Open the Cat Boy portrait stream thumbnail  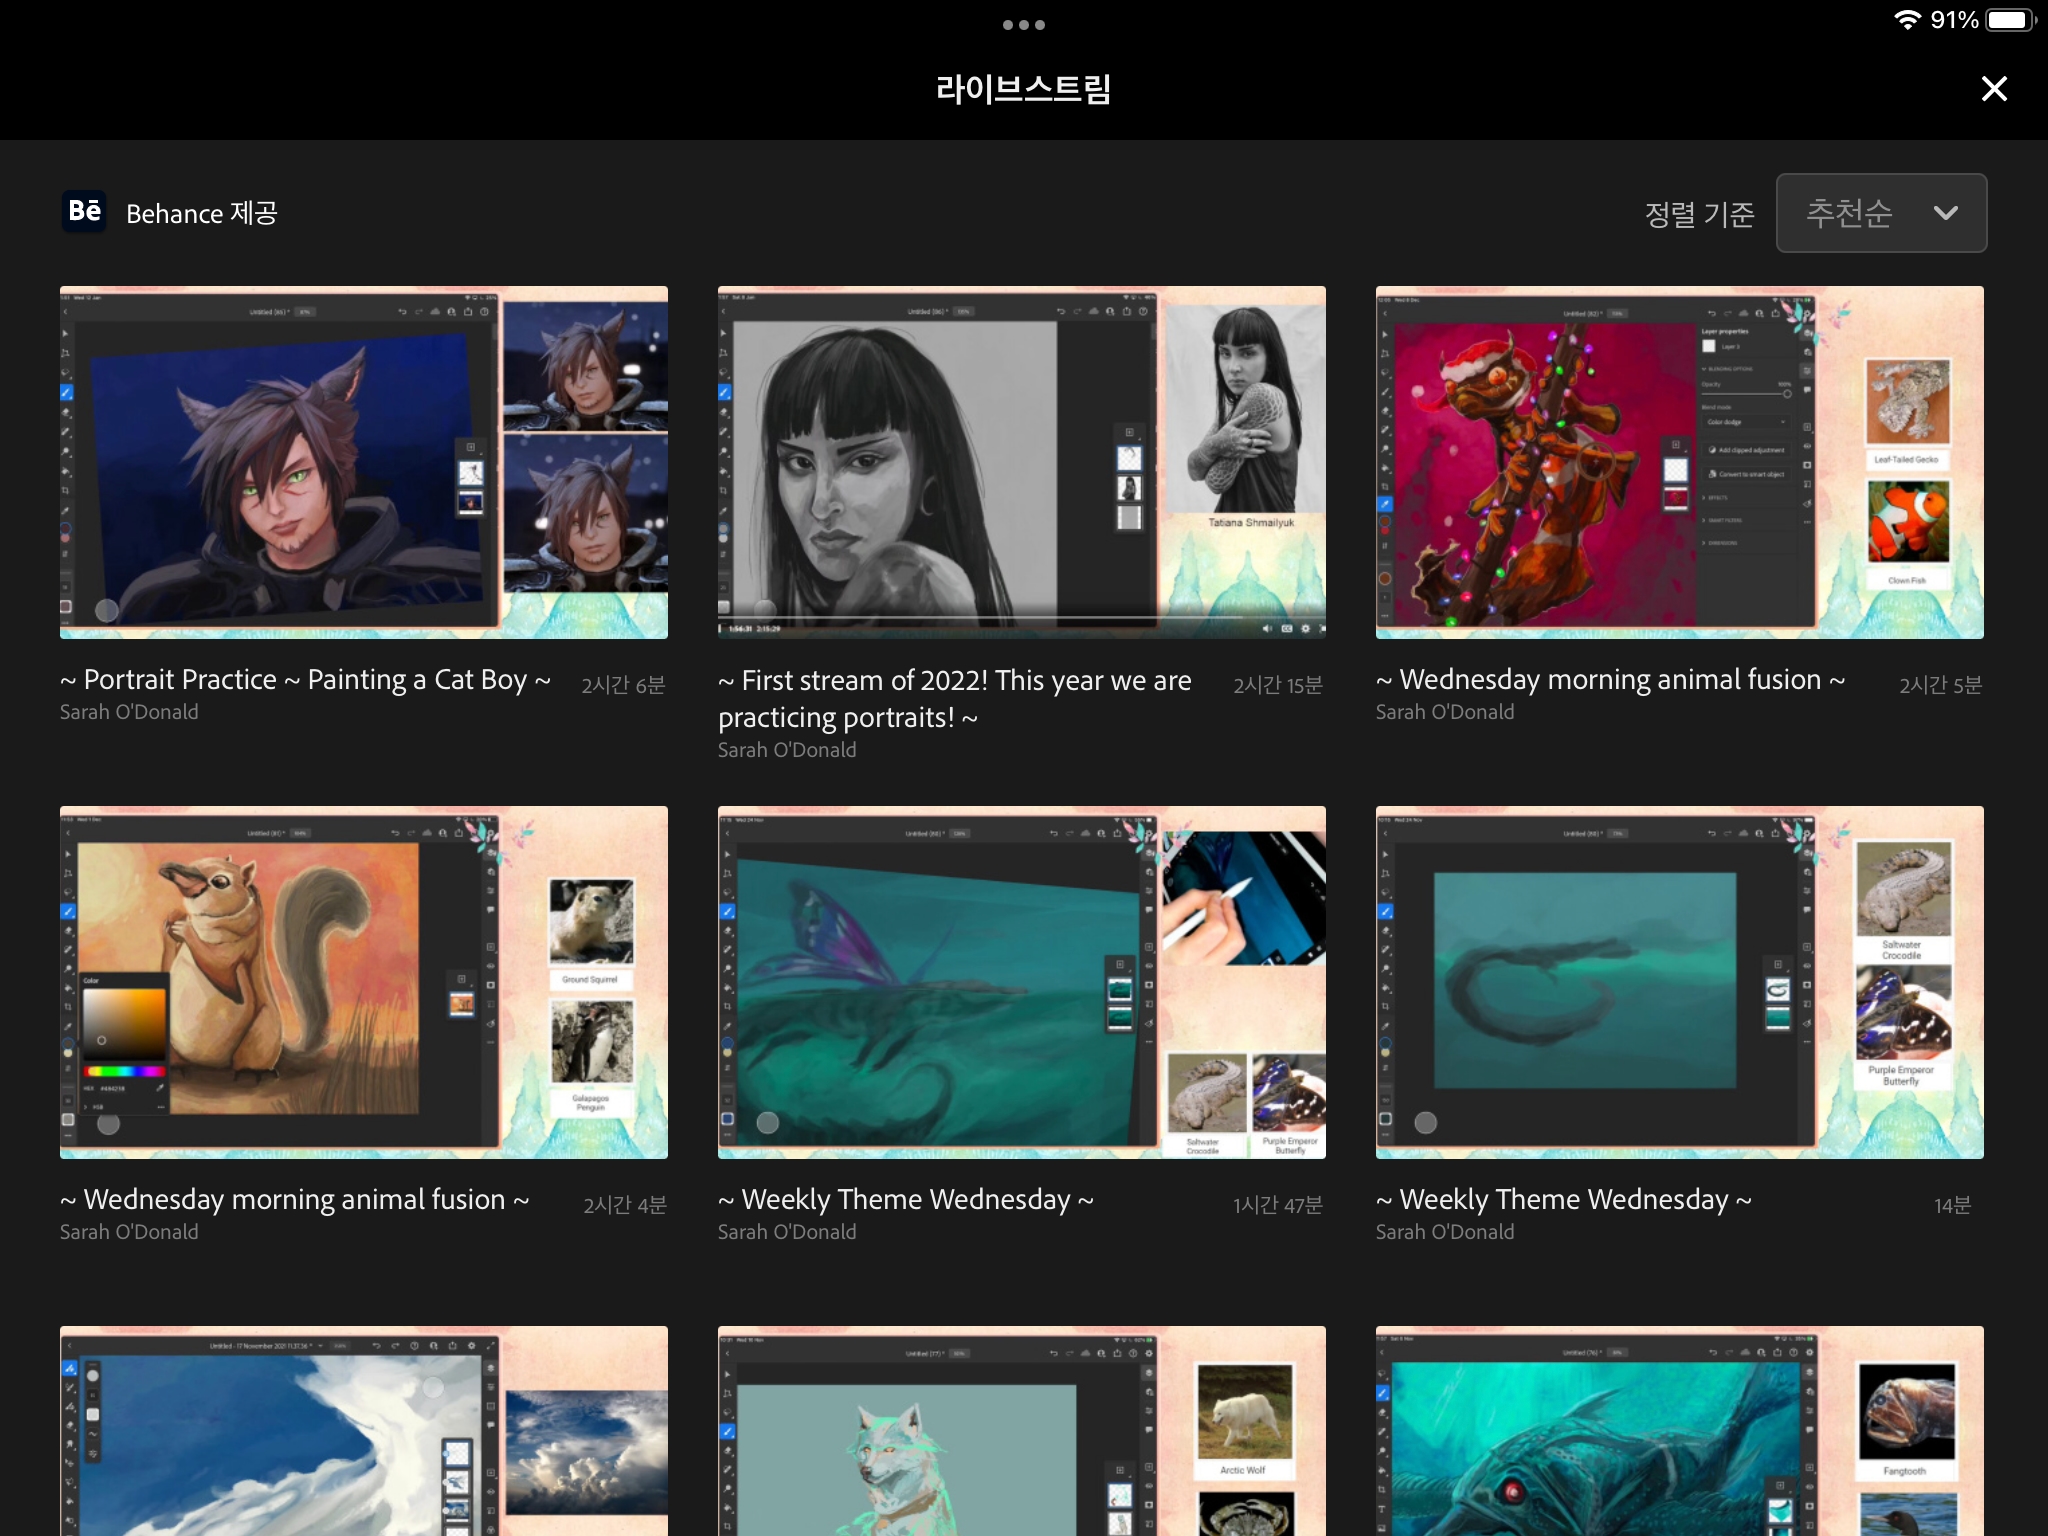[363, 462]
